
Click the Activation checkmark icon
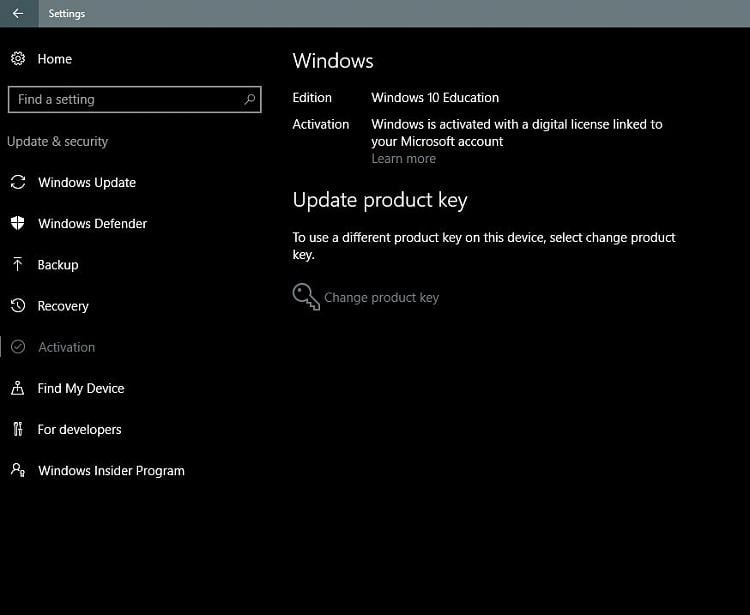tap(18, 347)
